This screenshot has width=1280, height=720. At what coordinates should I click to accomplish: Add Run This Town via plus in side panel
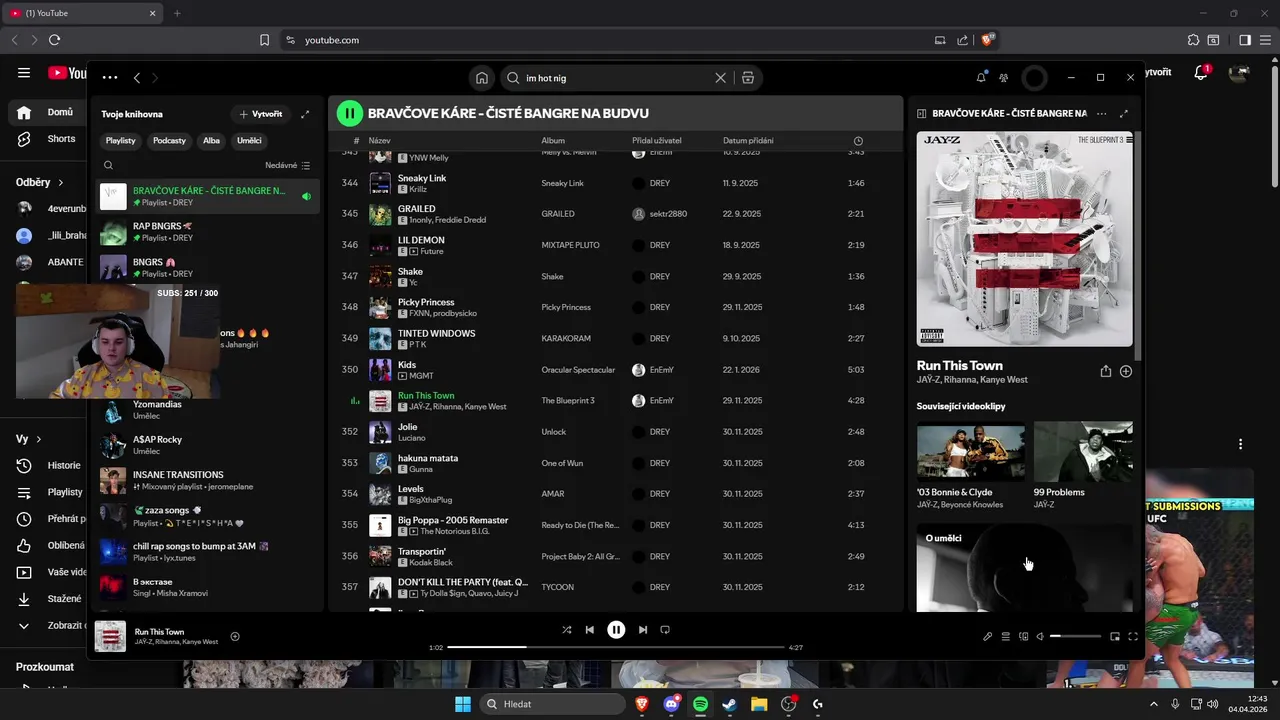[x=1126, y=371]
